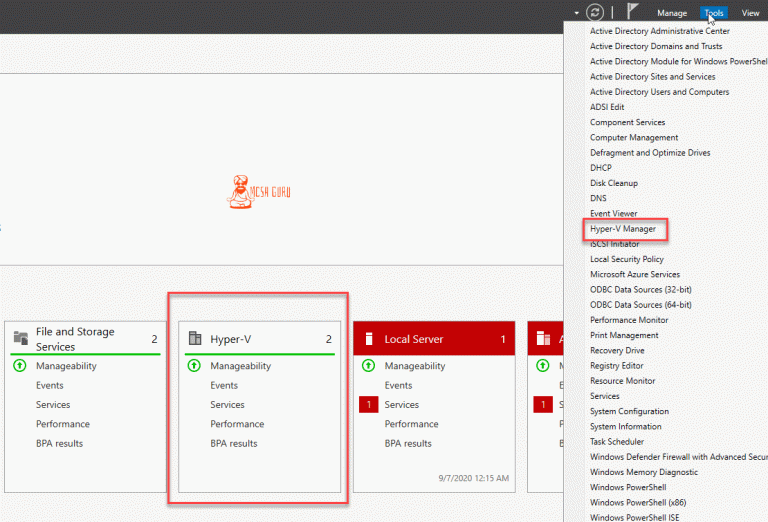Open Services in Local Server tile
Viewport: 768px width, 522px height.
(402, 404)
